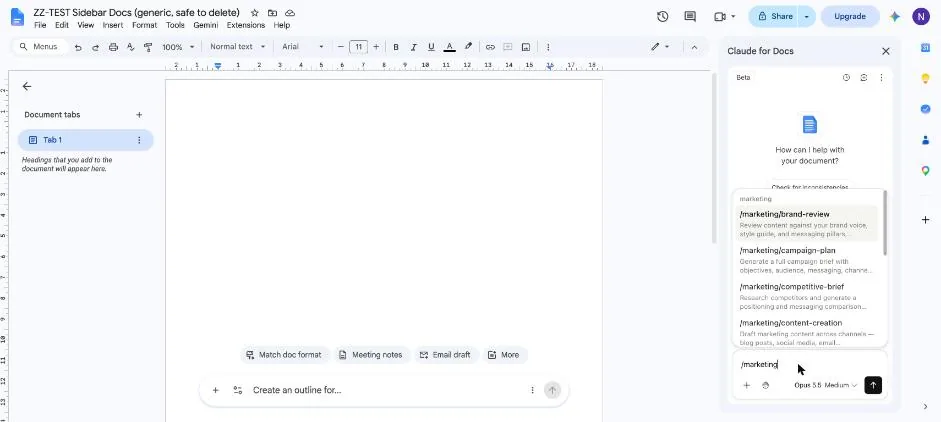Open the View menu
This screenshot has width=941, height=422.
coord(86,25)
